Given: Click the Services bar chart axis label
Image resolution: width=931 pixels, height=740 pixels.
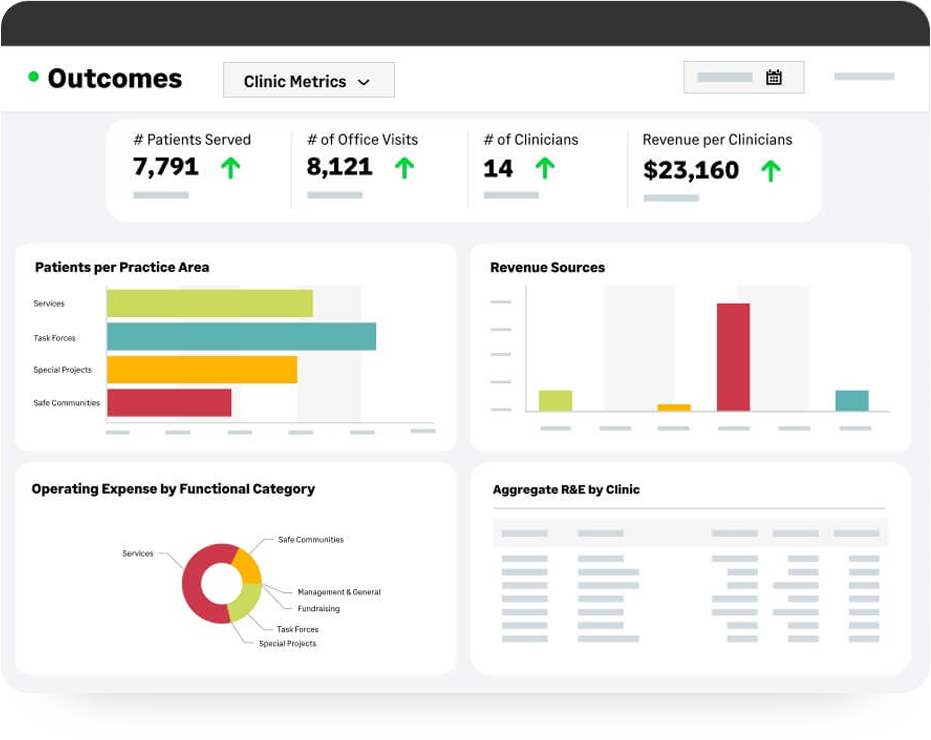Looking at the screenshot, I should [49, 303].
